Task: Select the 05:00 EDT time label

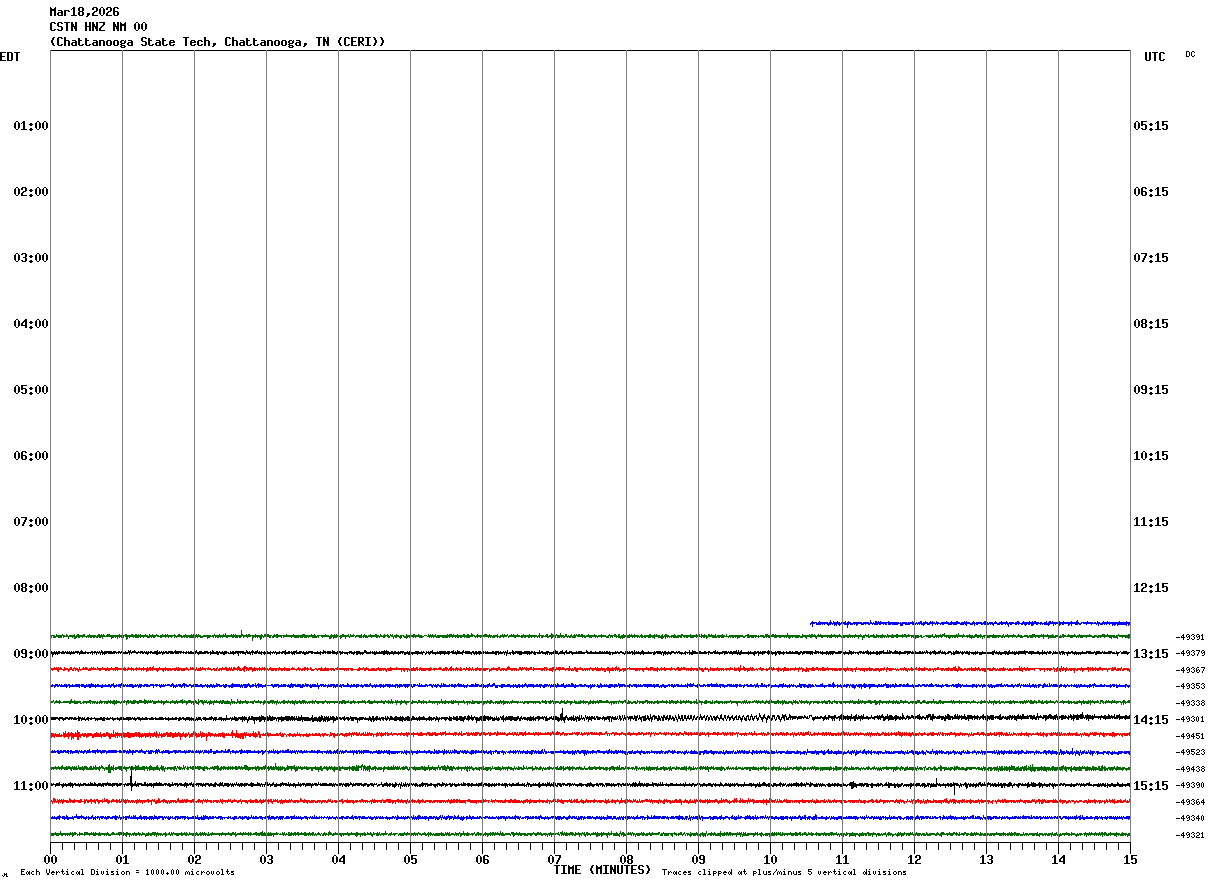Action: [x=31, y=390]
